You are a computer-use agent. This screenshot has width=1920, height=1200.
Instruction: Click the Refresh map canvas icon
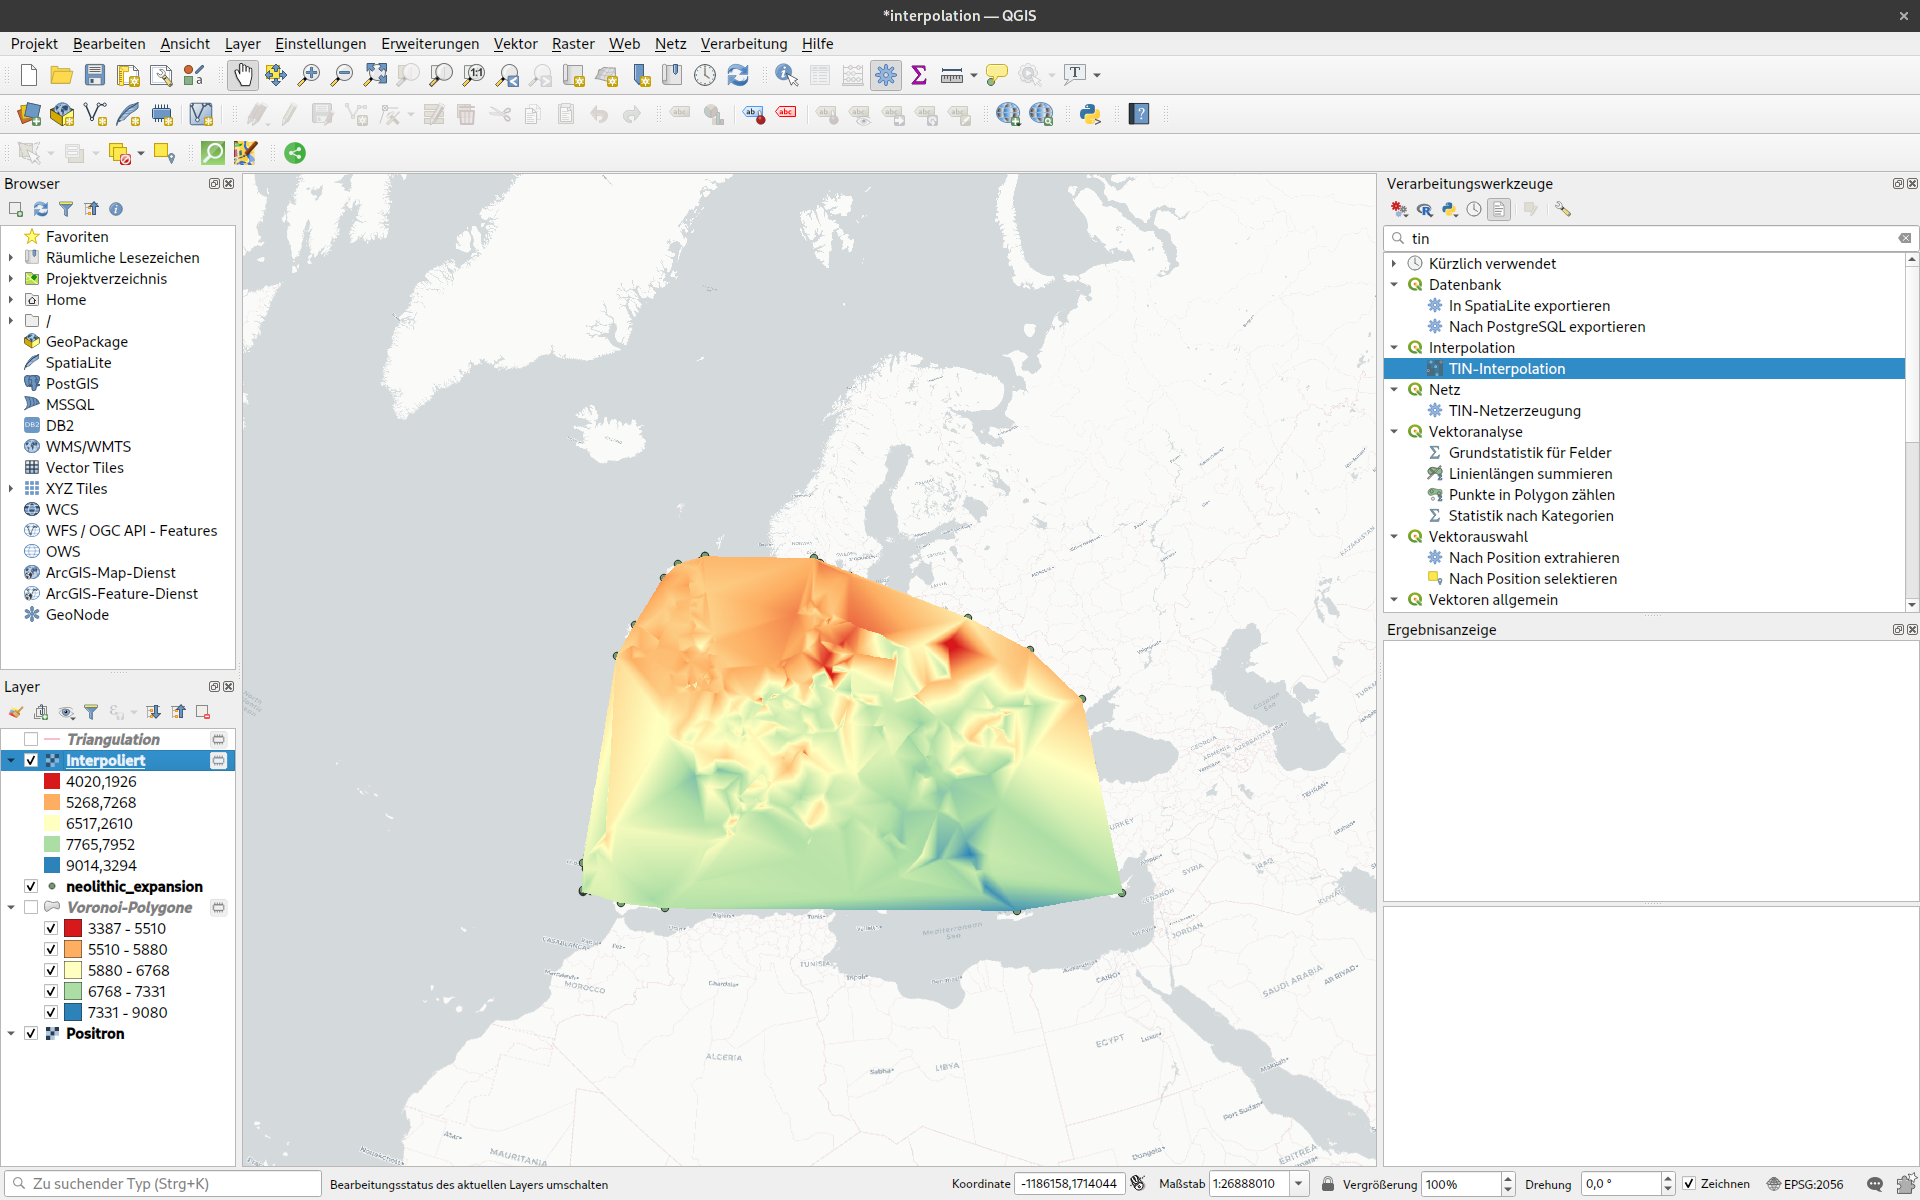click(738, 75)
